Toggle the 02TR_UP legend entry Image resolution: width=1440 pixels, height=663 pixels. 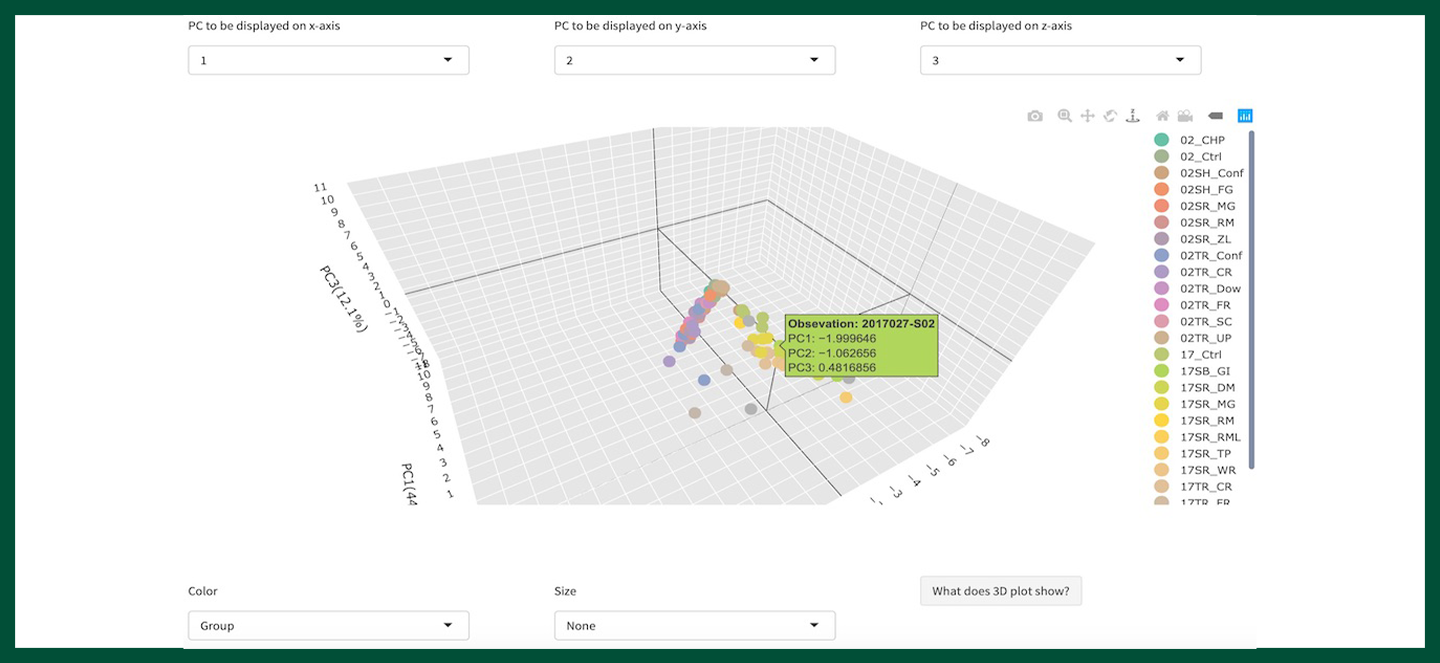(x=1195, y=338)
